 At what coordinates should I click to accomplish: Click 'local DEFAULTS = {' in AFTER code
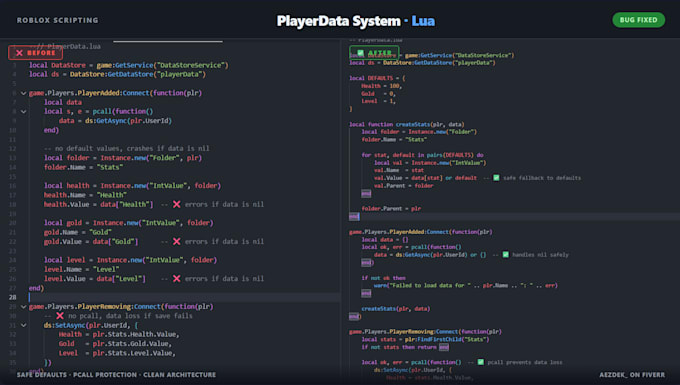pos(377,78)
